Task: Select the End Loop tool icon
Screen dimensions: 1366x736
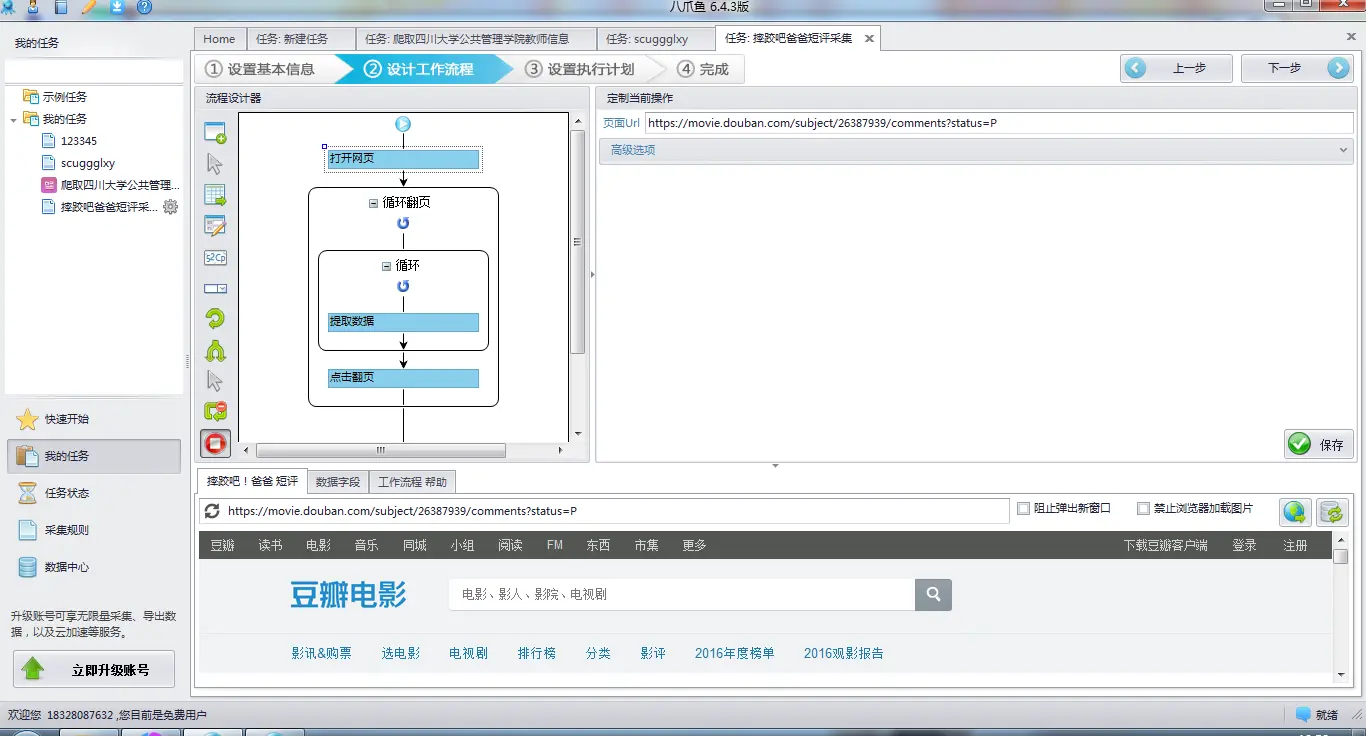Action: (215, 411)
